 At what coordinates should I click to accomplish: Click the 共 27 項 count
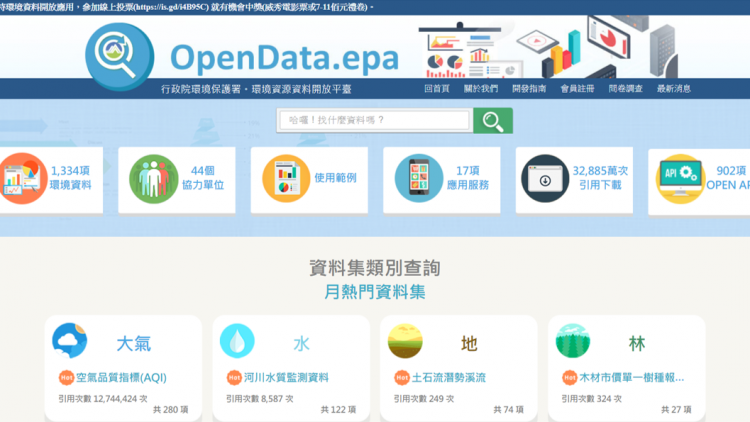pyautogui.click(x=677, y=410)
